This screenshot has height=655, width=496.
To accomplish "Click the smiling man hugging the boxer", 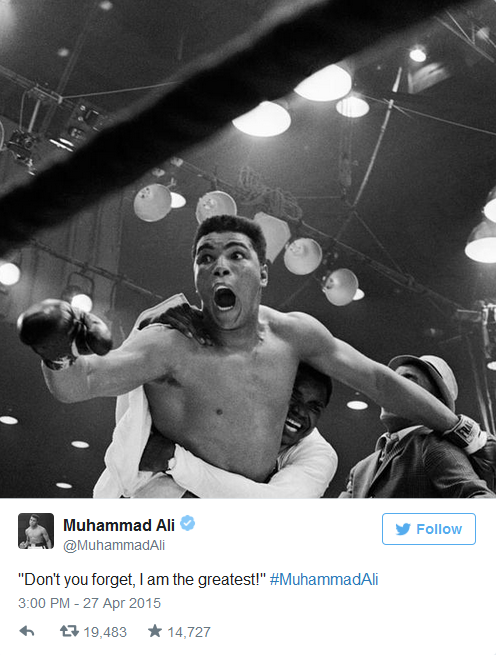I will coord(305,405).
